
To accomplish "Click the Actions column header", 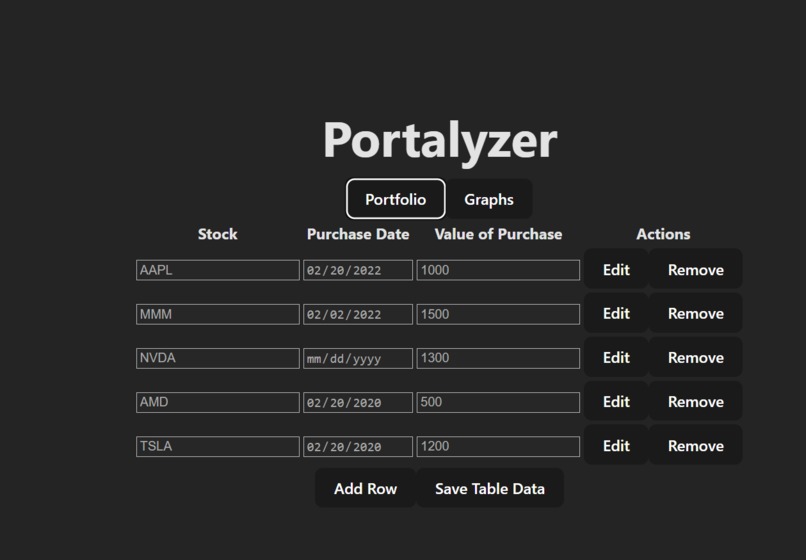I will tap(663, 234).
